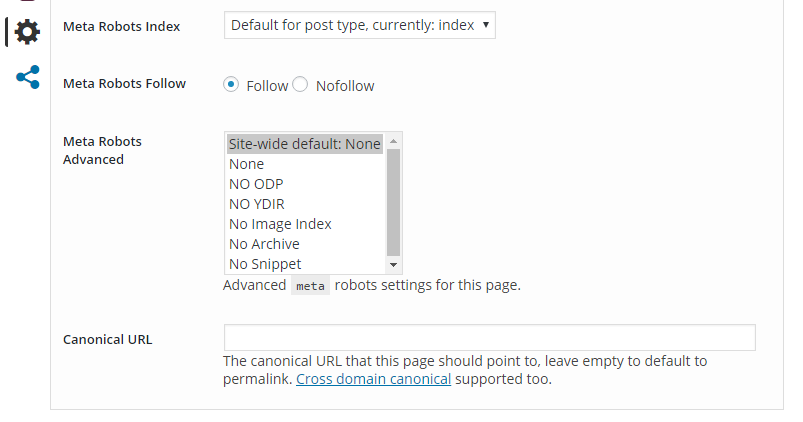Select the Follow radio button

[231, 84]
